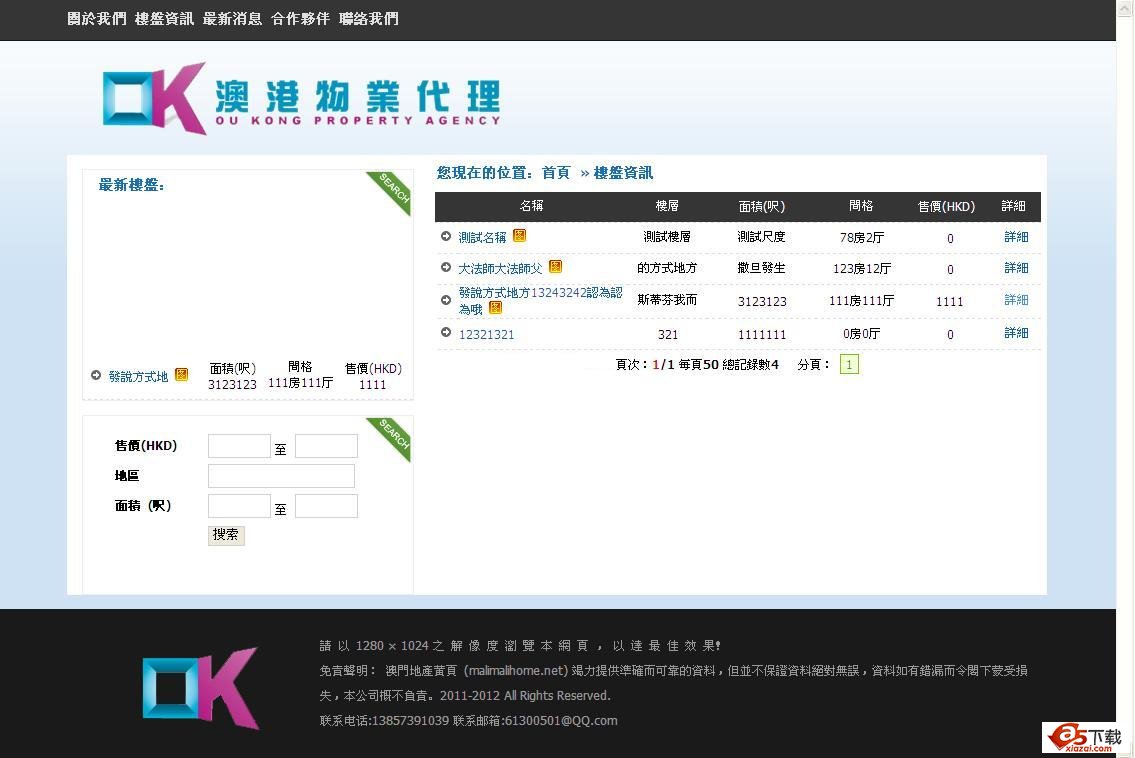
Task: Click the 搜索 button
Action: click(227, 535)
